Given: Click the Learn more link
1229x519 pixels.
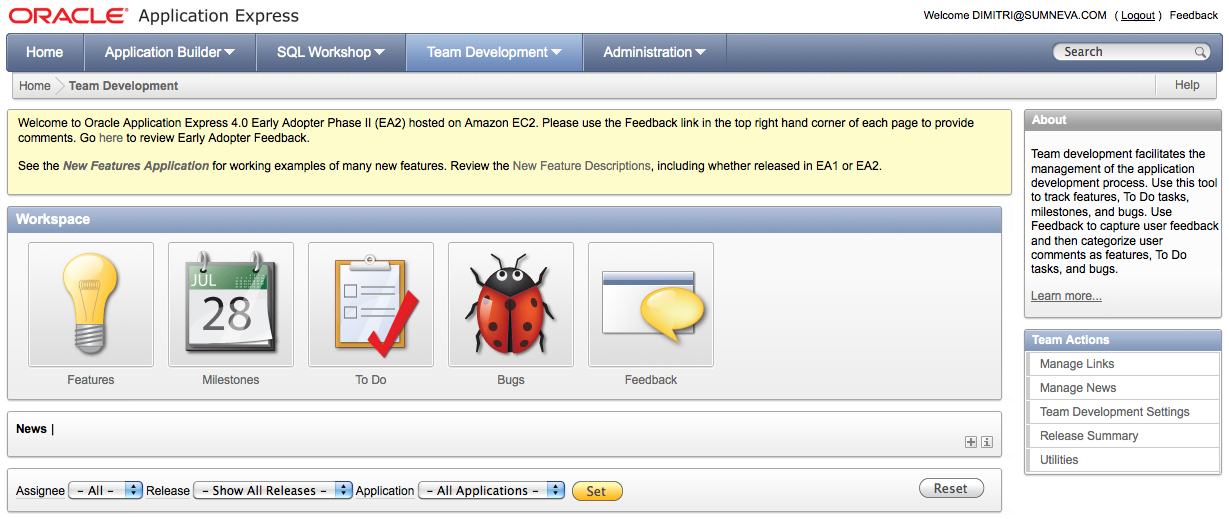Looking at the screenshot, I should point(1066,296).
